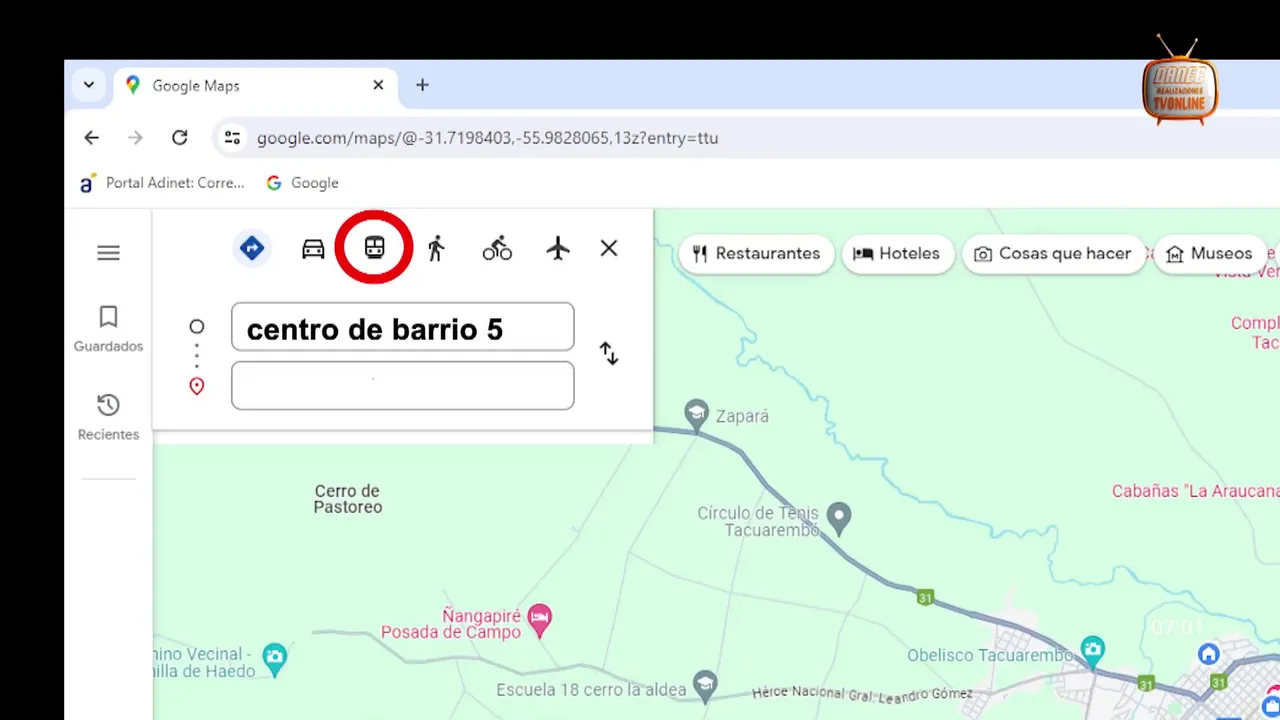The image size is (1280, 720).
Task: Open site information icon in address bar
Action: (232, 138)
